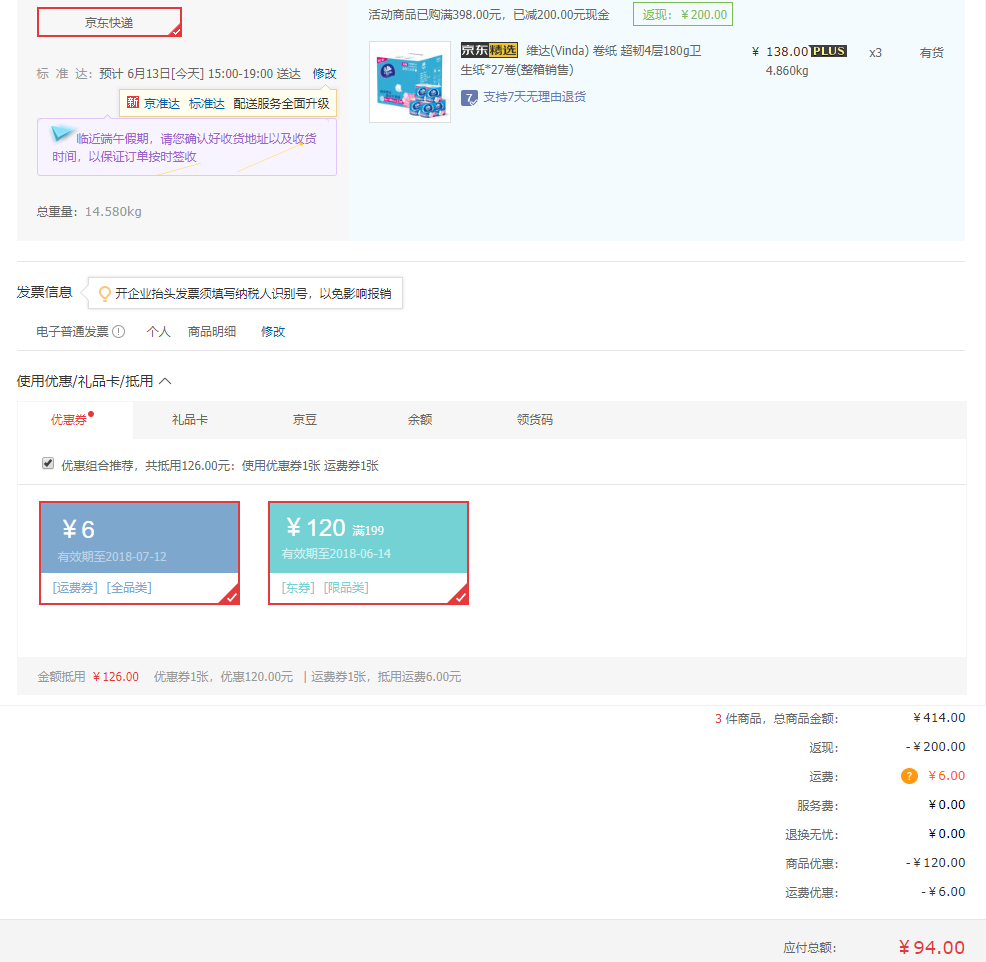This screenshot has height=962, width=986.
Task: Click the 7-day return shield icon
Action: tap(469, 97)
